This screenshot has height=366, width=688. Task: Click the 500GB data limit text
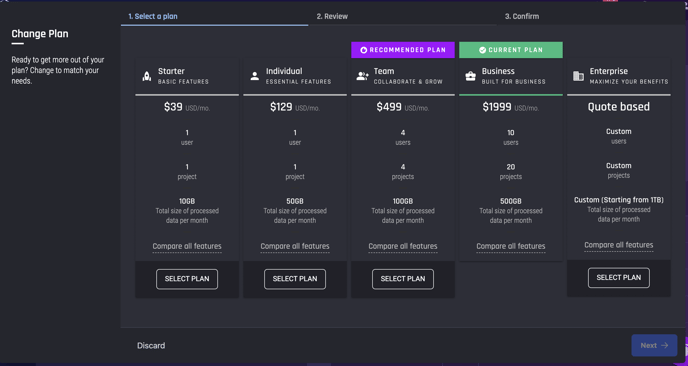pos(511,201)
